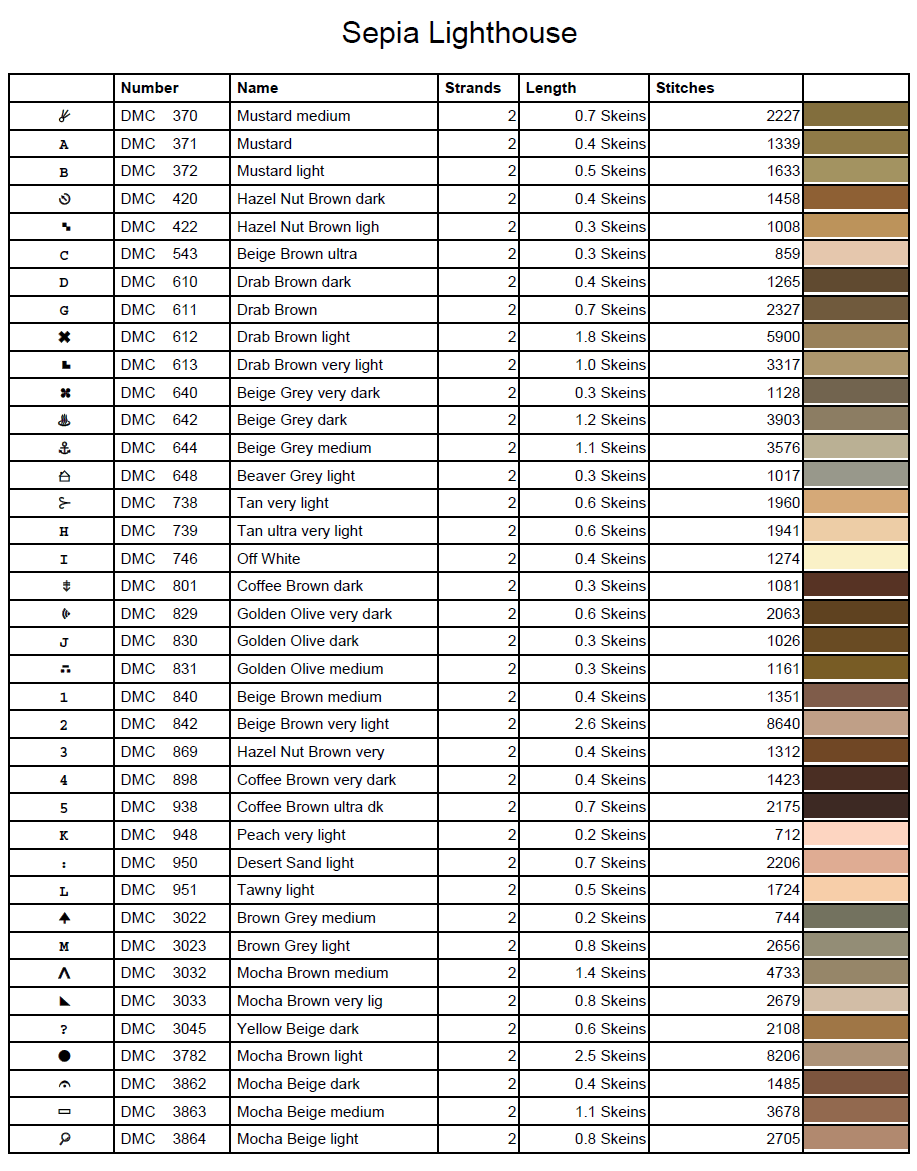Select the 8640 stitches count cell
Viewport: 917px width, 1171px height.
[x=782, y=724]
